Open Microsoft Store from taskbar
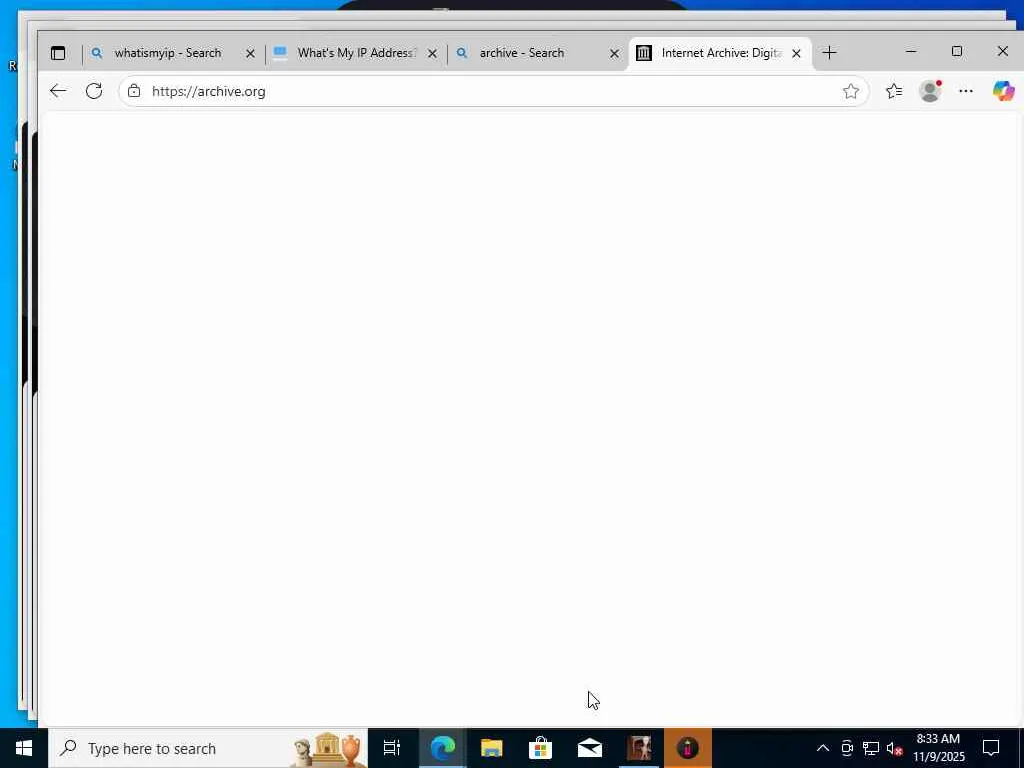 (x=540, y=748)
